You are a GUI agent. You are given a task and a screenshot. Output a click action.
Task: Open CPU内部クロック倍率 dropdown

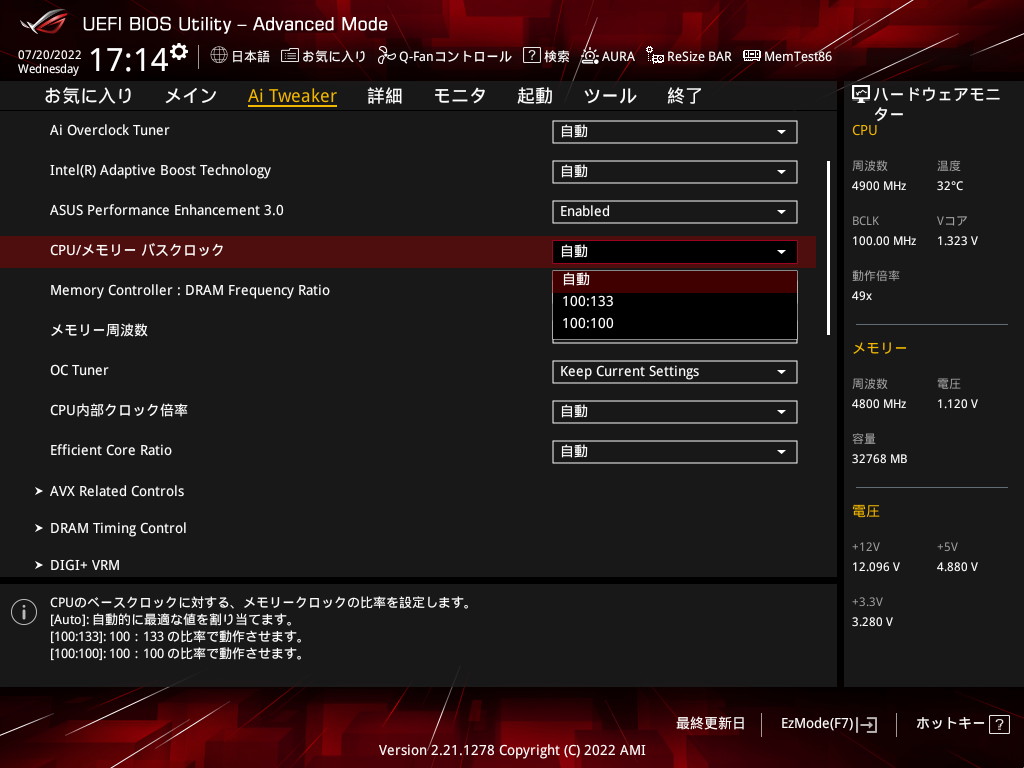coord(675,411)
